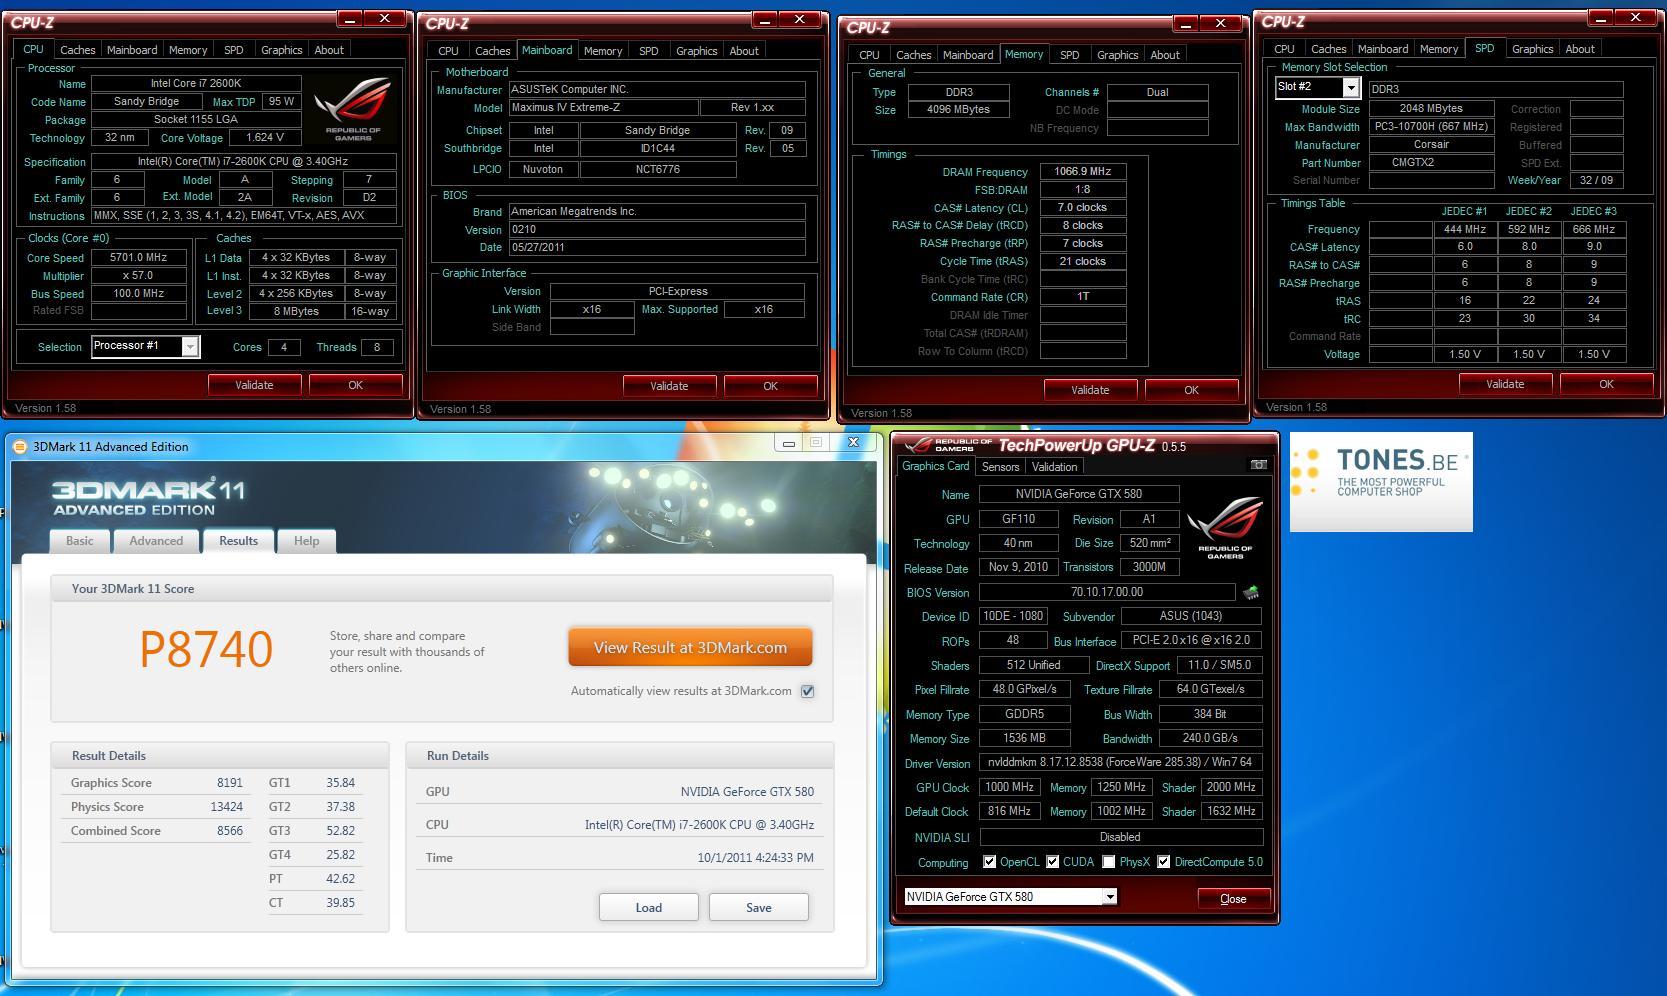Click Validate in the Memory CPU-Z window
Image resolution: width=1667 pixels, height=996 pixels.
[x=1090, y=390]
